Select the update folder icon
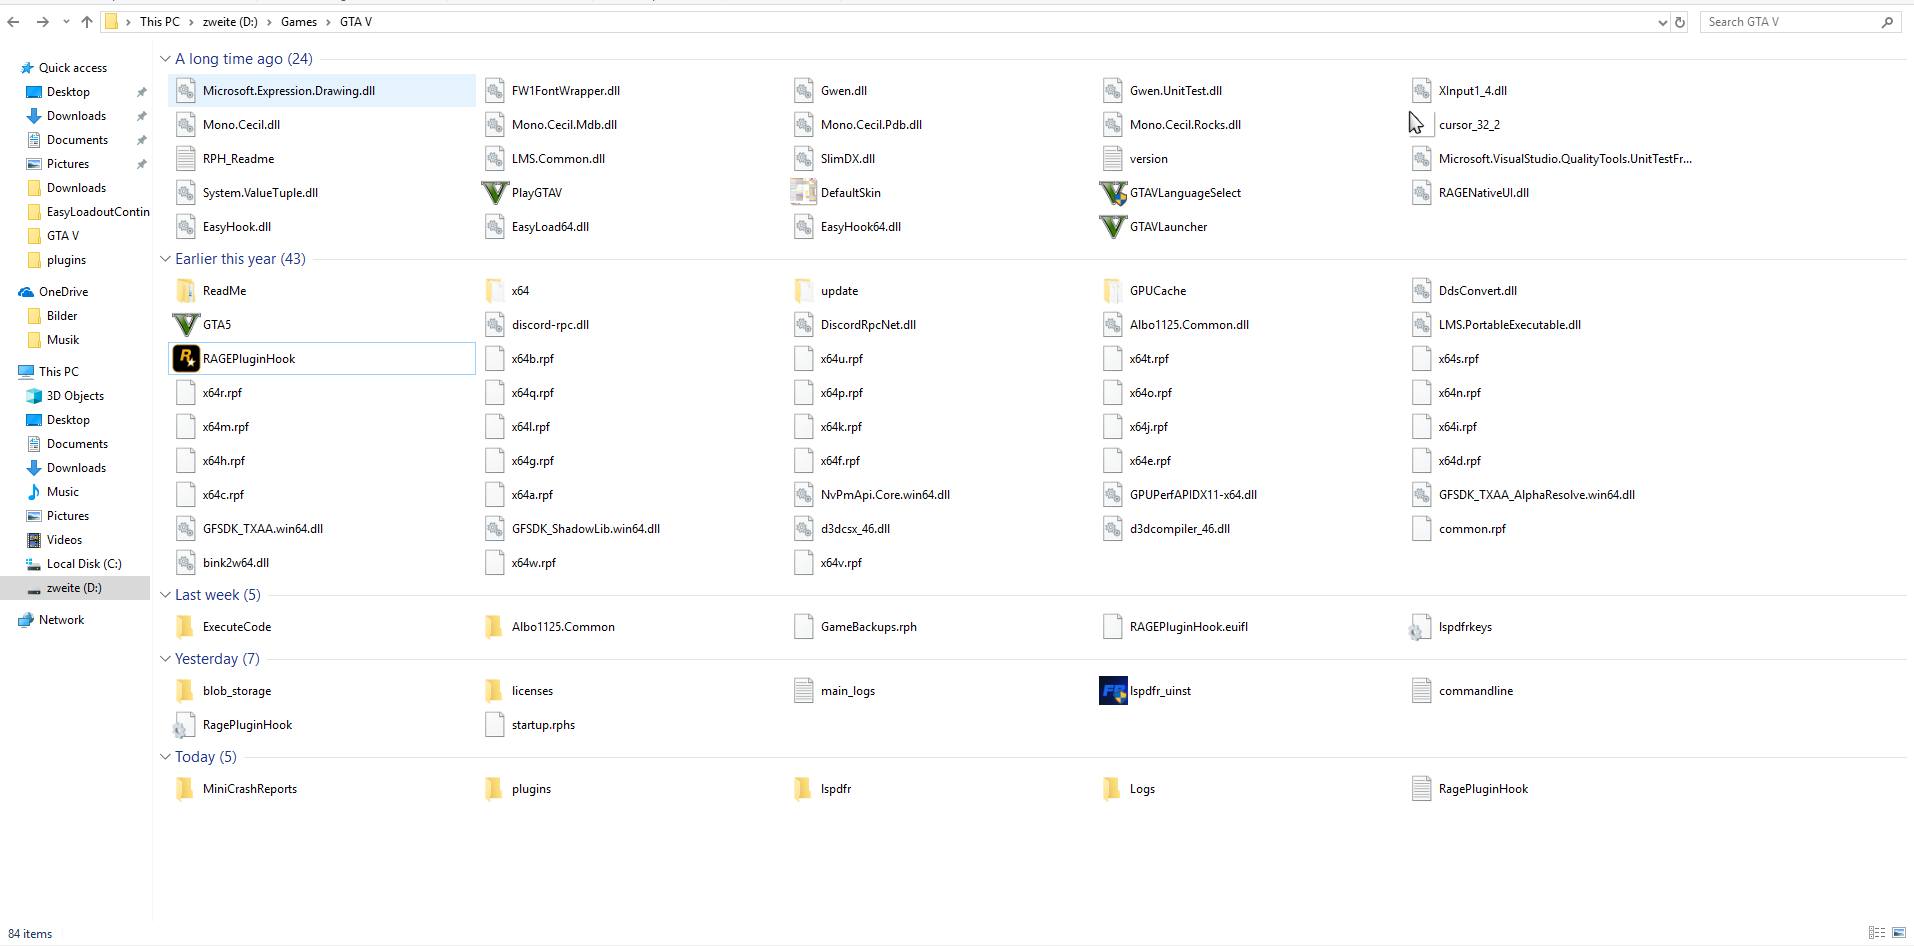 tap(804, 291)
